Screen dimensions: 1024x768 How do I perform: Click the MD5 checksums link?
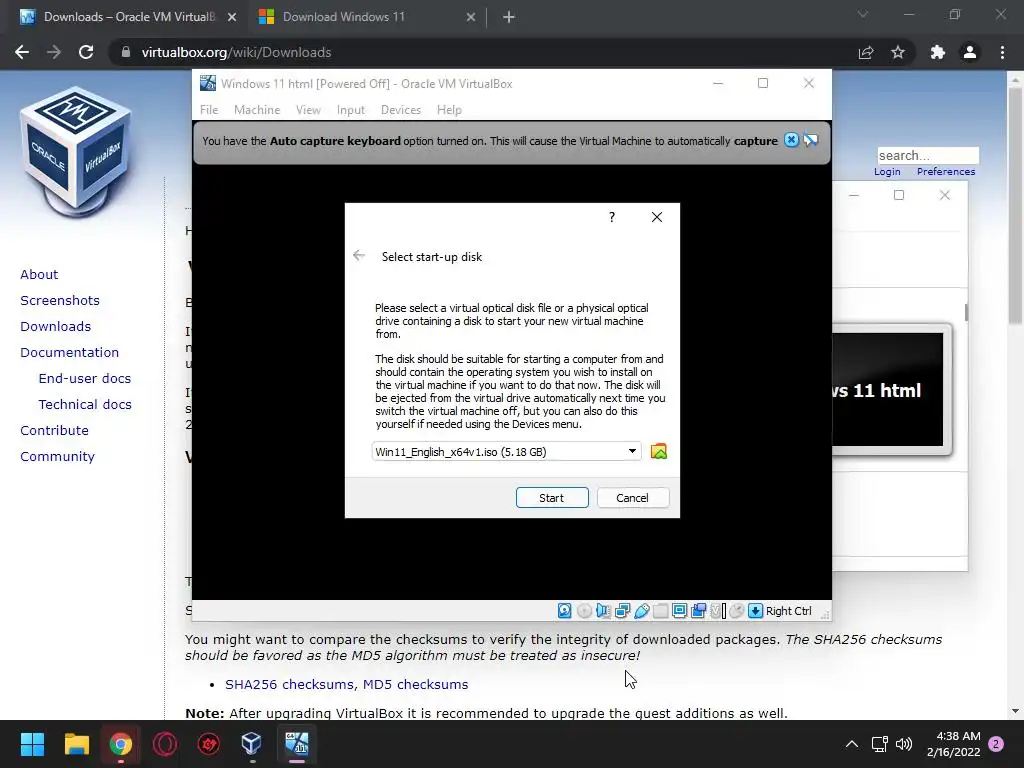pyautogui.click(x=415, y=684)
